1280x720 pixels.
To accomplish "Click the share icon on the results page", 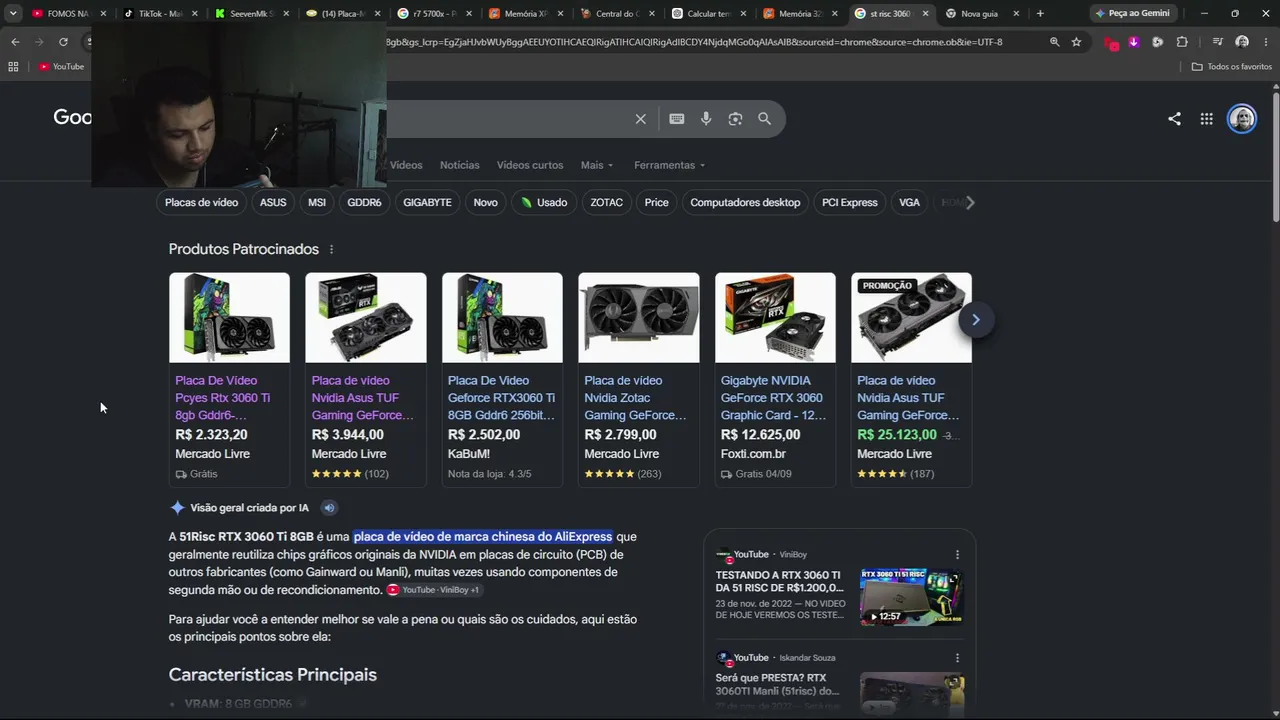I will coord(1174,119).
